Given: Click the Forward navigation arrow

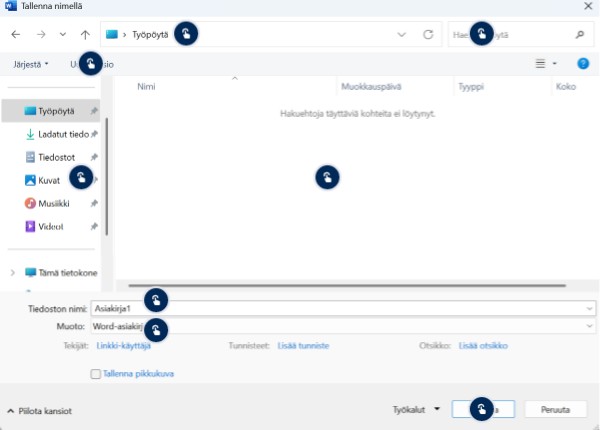Looking at the screenshot, I should pos(41,34).
